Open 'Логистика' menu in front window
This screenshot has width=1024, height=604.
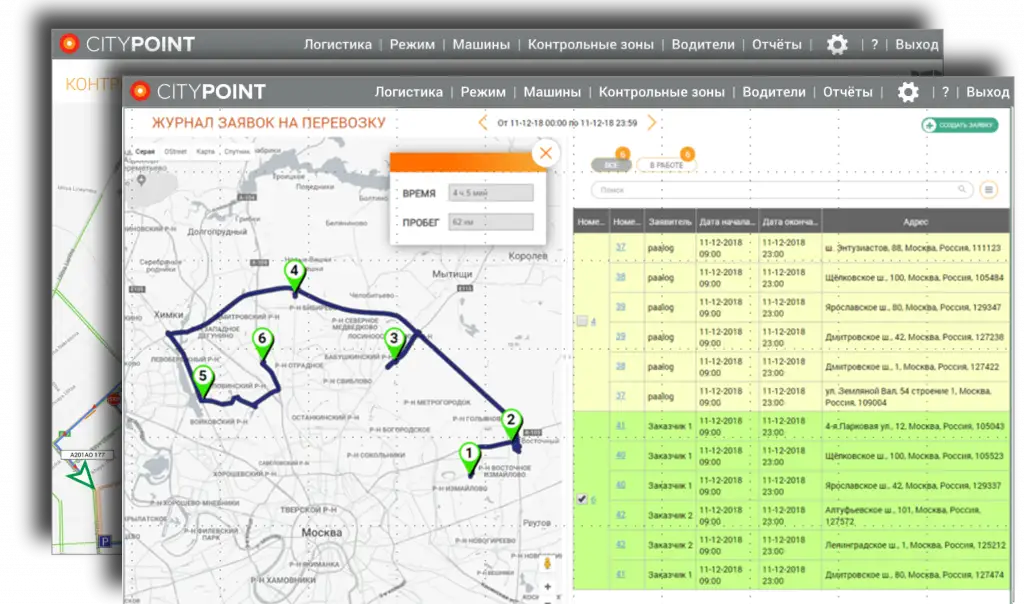pyautogui.click(x=408, y=92)
